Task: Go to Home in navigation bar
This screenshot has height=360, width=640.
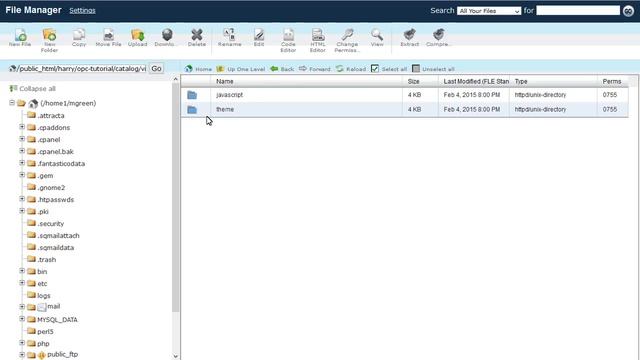Action: click(x=198, y=69)
